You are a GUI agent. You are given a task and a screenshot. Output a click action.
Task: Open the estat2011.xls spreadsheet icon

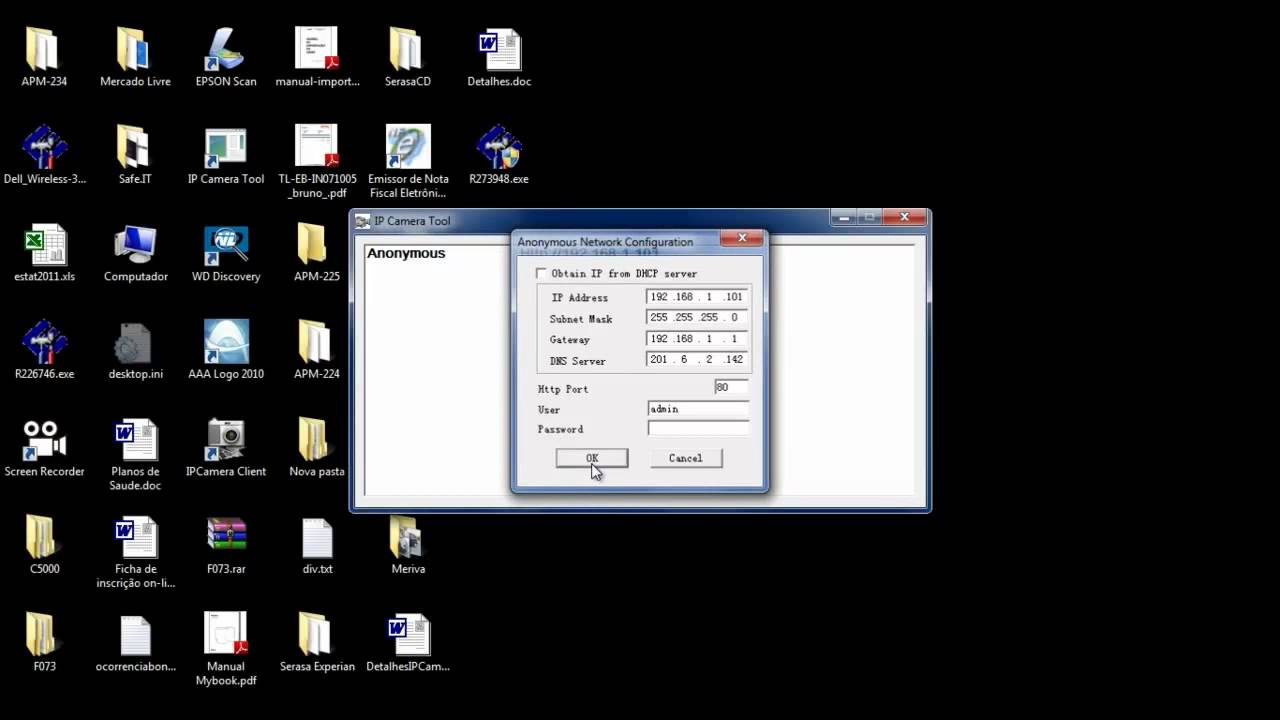click(x=44, y=245)
